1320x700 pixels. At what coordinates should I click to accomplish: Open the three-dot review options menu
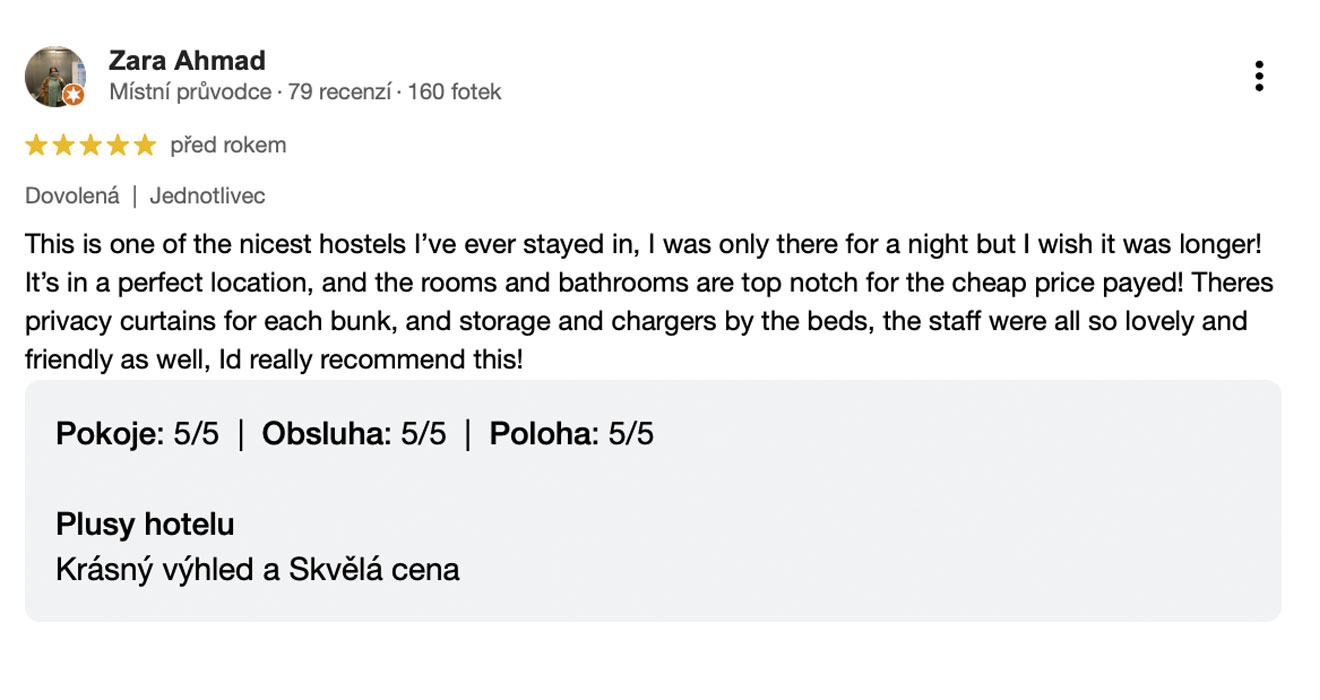click(x=1259, y=76)
